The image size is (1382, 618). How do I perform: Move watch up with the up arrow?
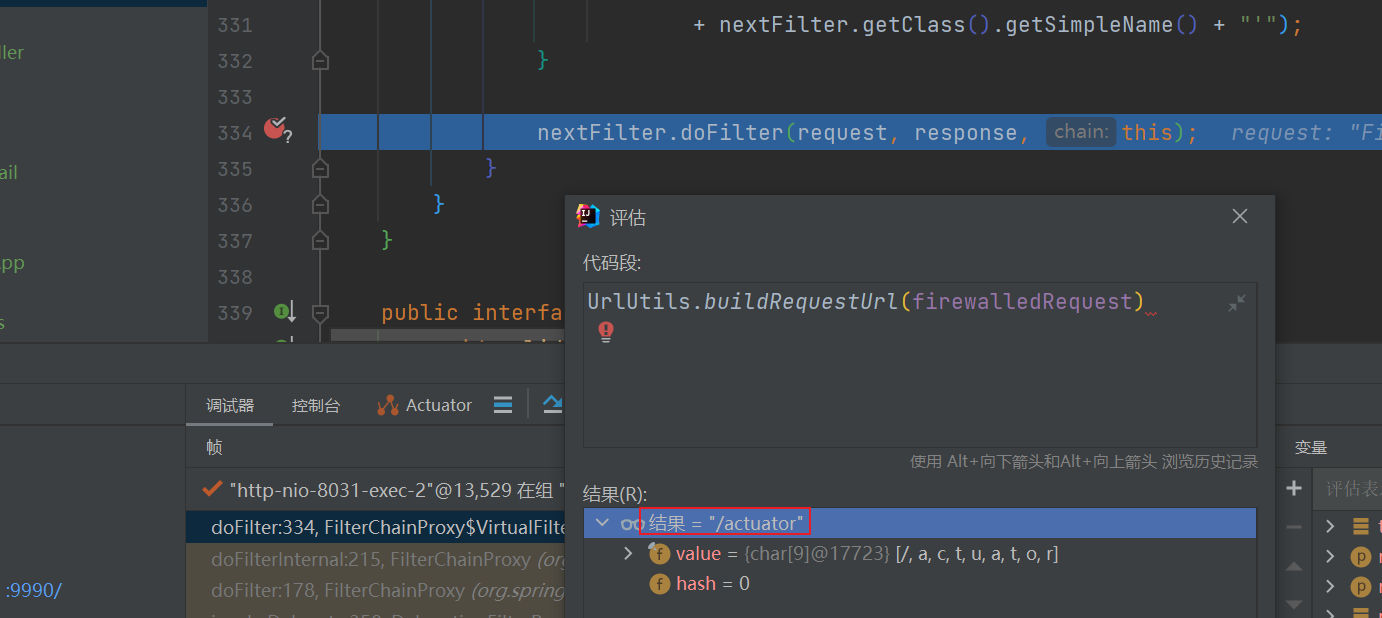click(x=1294, y=566)
